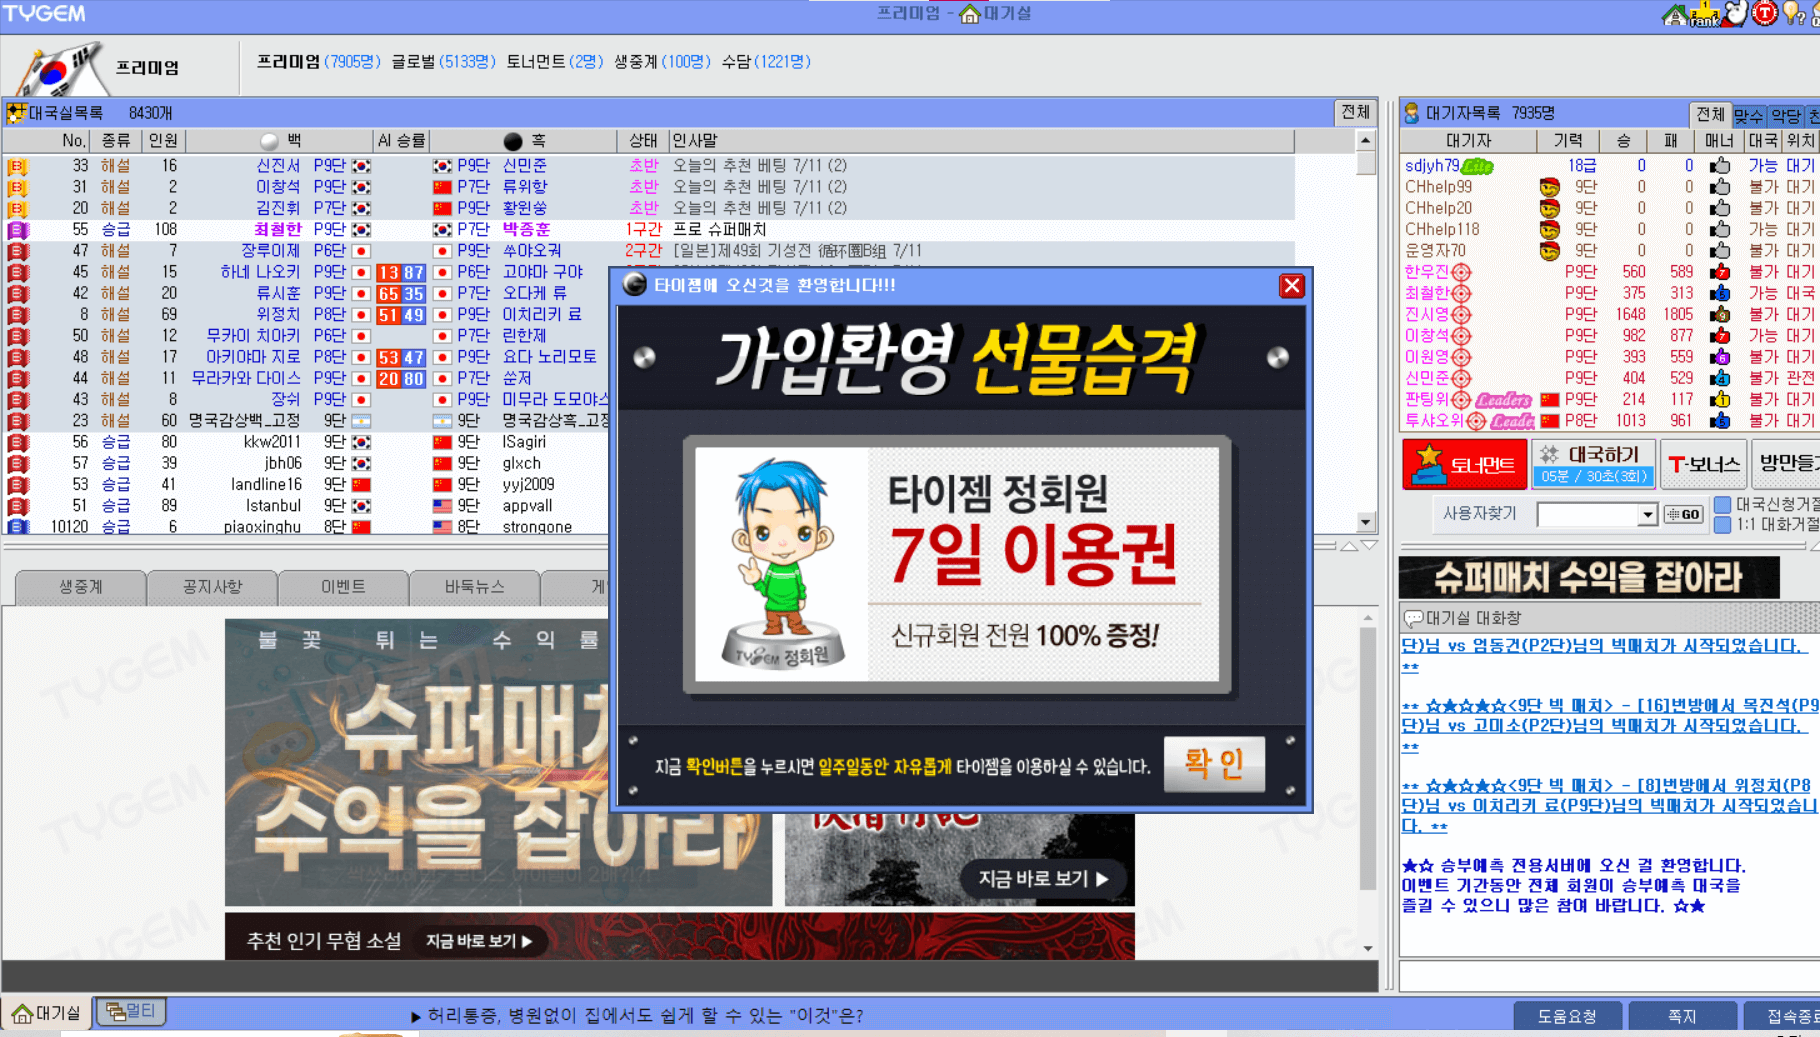The height and width of the screenshot is (1037, 1820).
Task: Click the 7일 이용권 gift image
Action: [957, 564]
